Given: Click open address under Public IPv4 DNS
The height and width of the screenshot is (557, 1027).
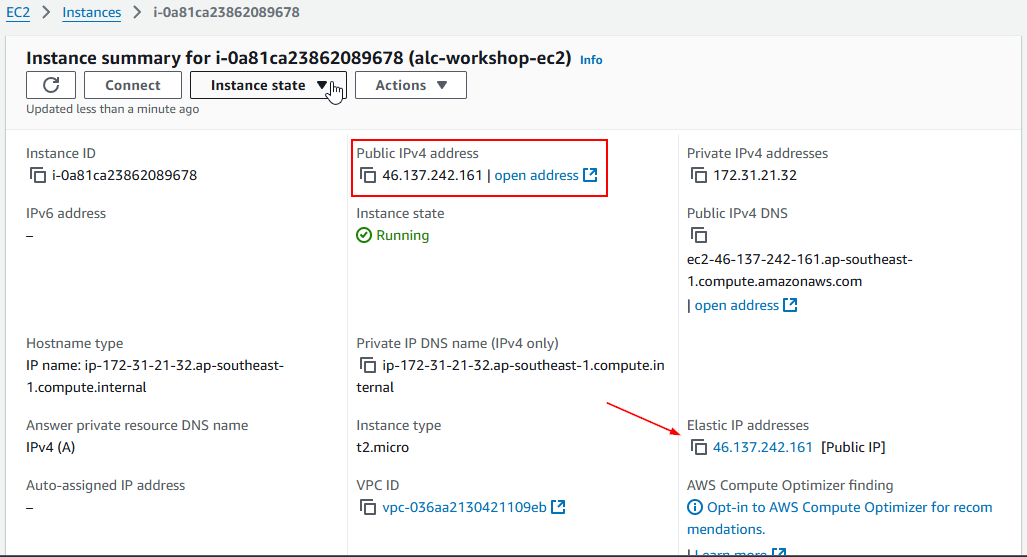Looking at the screenshot, I should click(737, 306).
